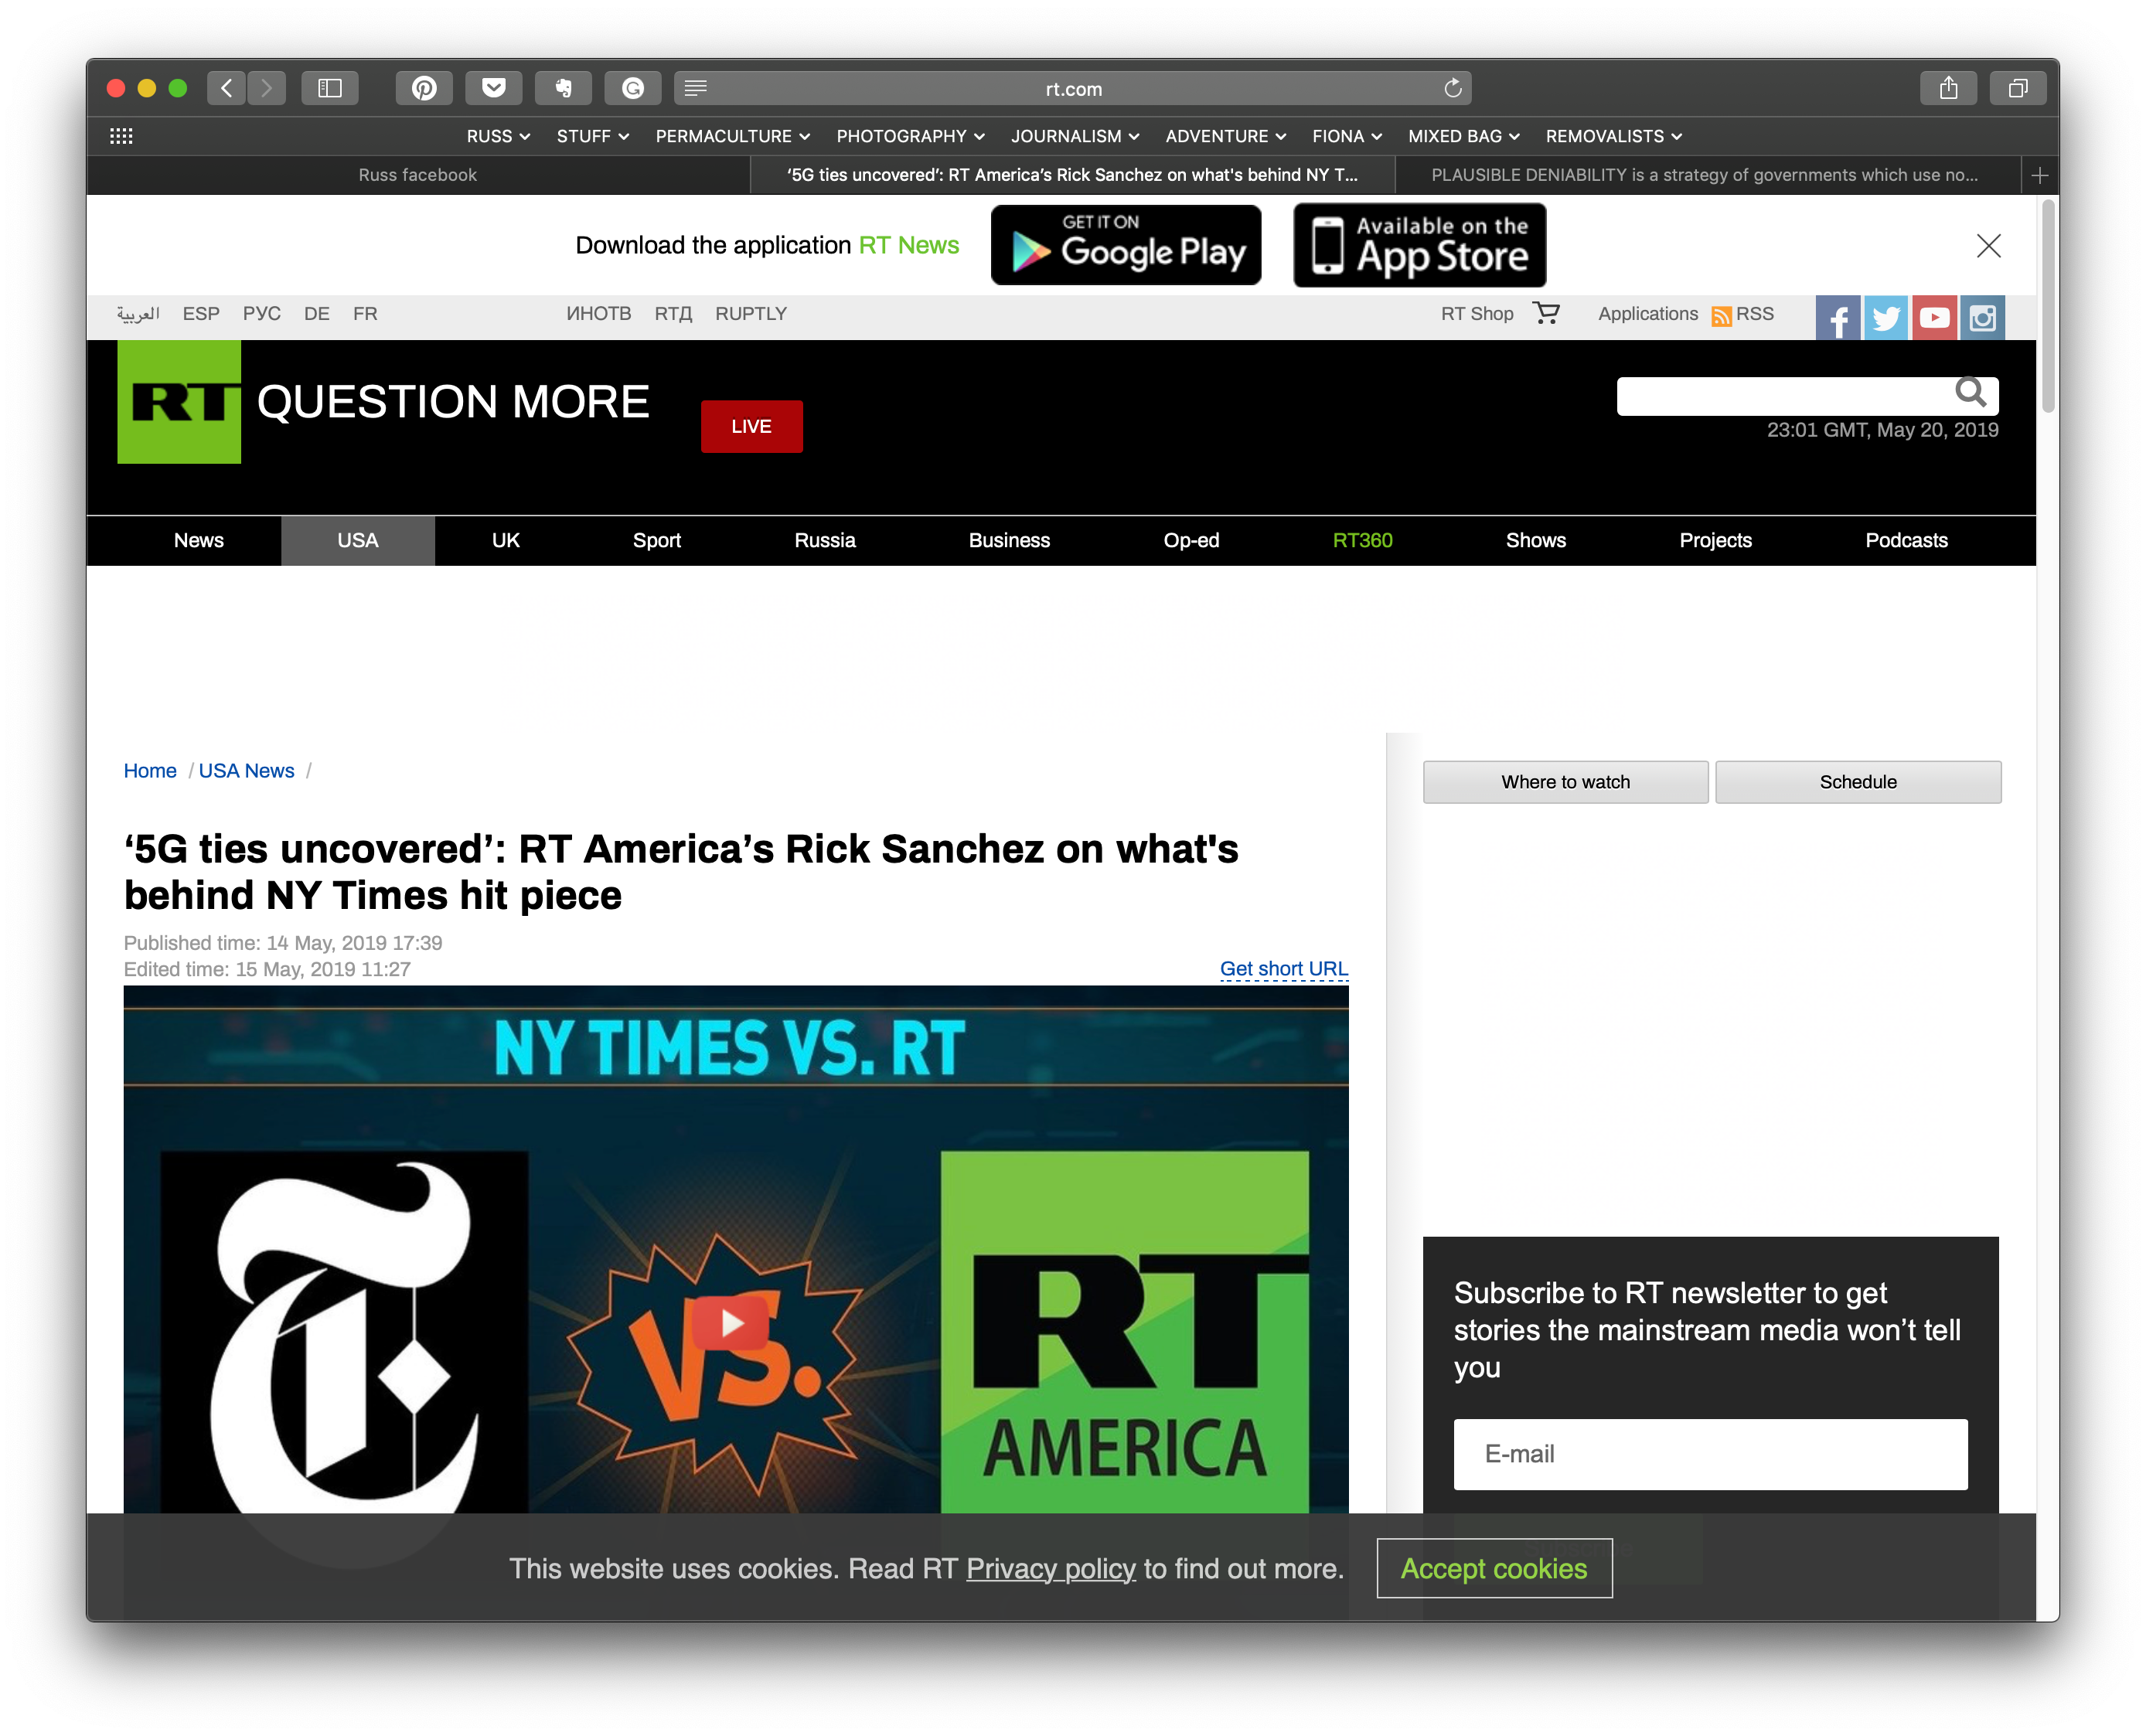The height and width of the screenshot is (1736, 2146).
Task: Click the Safari forward arrow
Action: point(266,88)
